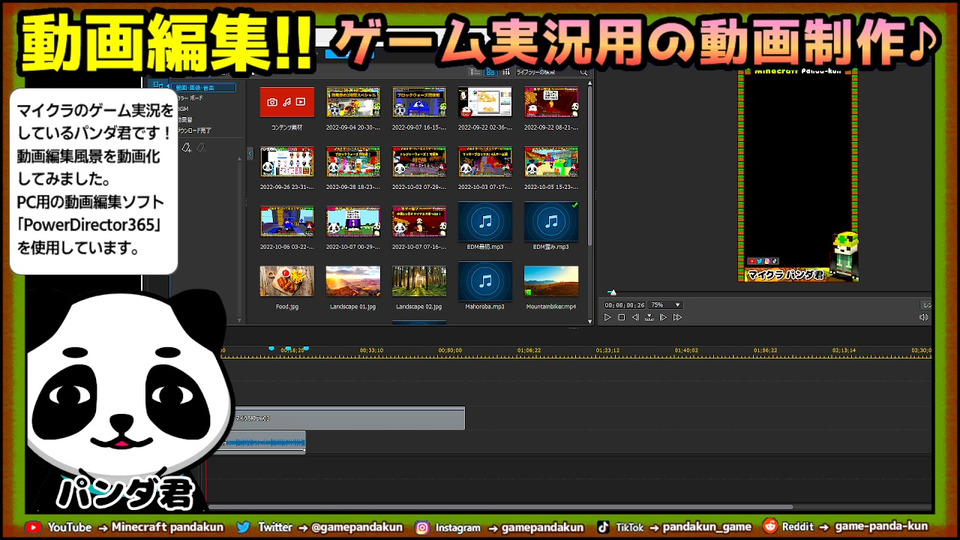Click tag list scroll-up arrow
960x540 pixels.
pyautogui.click(x=239, y=159)
